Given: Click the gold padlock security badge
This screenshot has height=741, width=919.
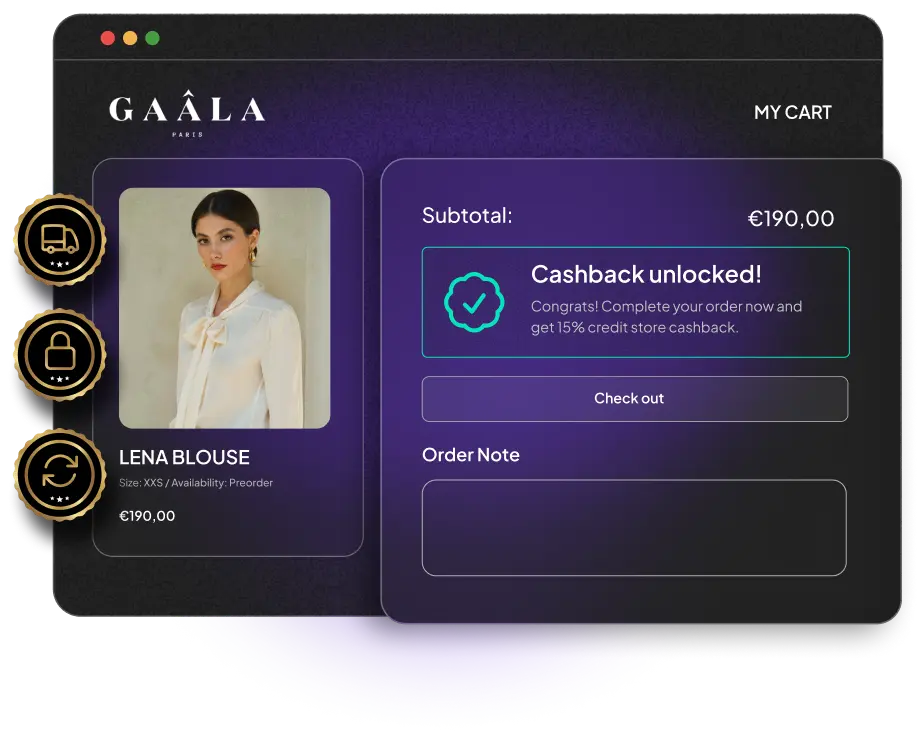Looking at the screenshot, I should coord(60,355).
